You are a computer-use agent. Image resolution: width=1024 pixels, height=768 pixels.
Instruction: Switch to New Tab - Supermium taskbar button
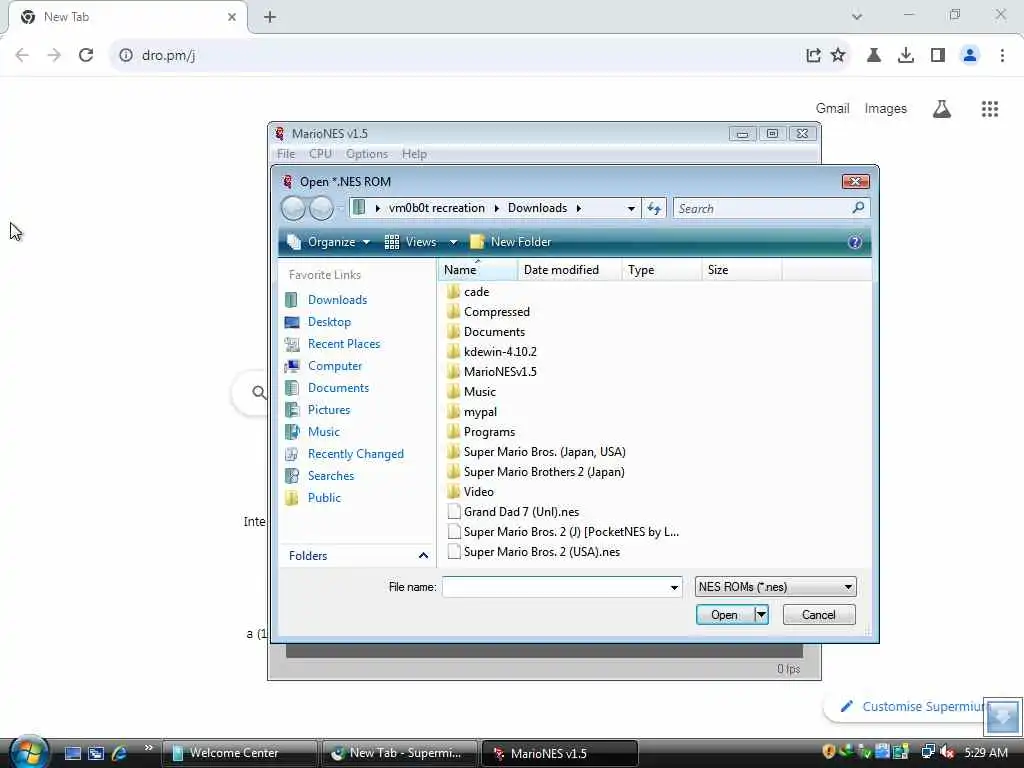click(x=400, y=753)
